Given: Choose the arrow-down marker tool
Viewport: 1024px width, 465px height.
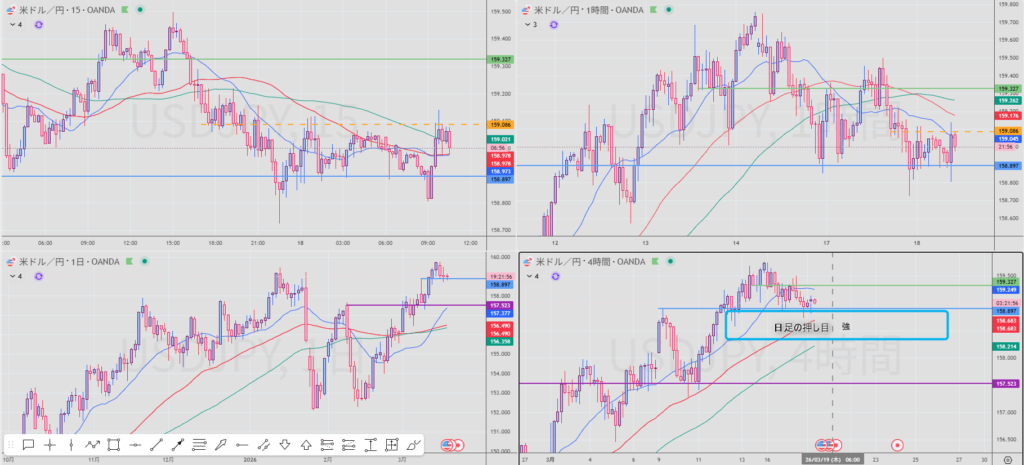Looking at the screenshot, I should 285,444.
